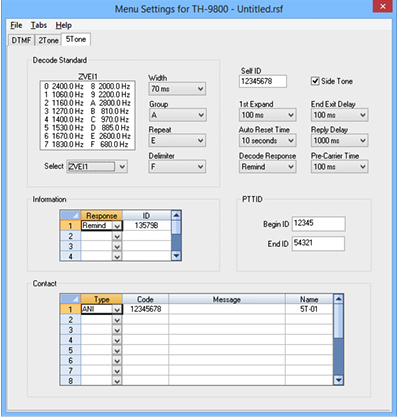Open Type dropdown in Contact row 3
The width and height of the screenshot is (397, 417).
coord(117,330)
